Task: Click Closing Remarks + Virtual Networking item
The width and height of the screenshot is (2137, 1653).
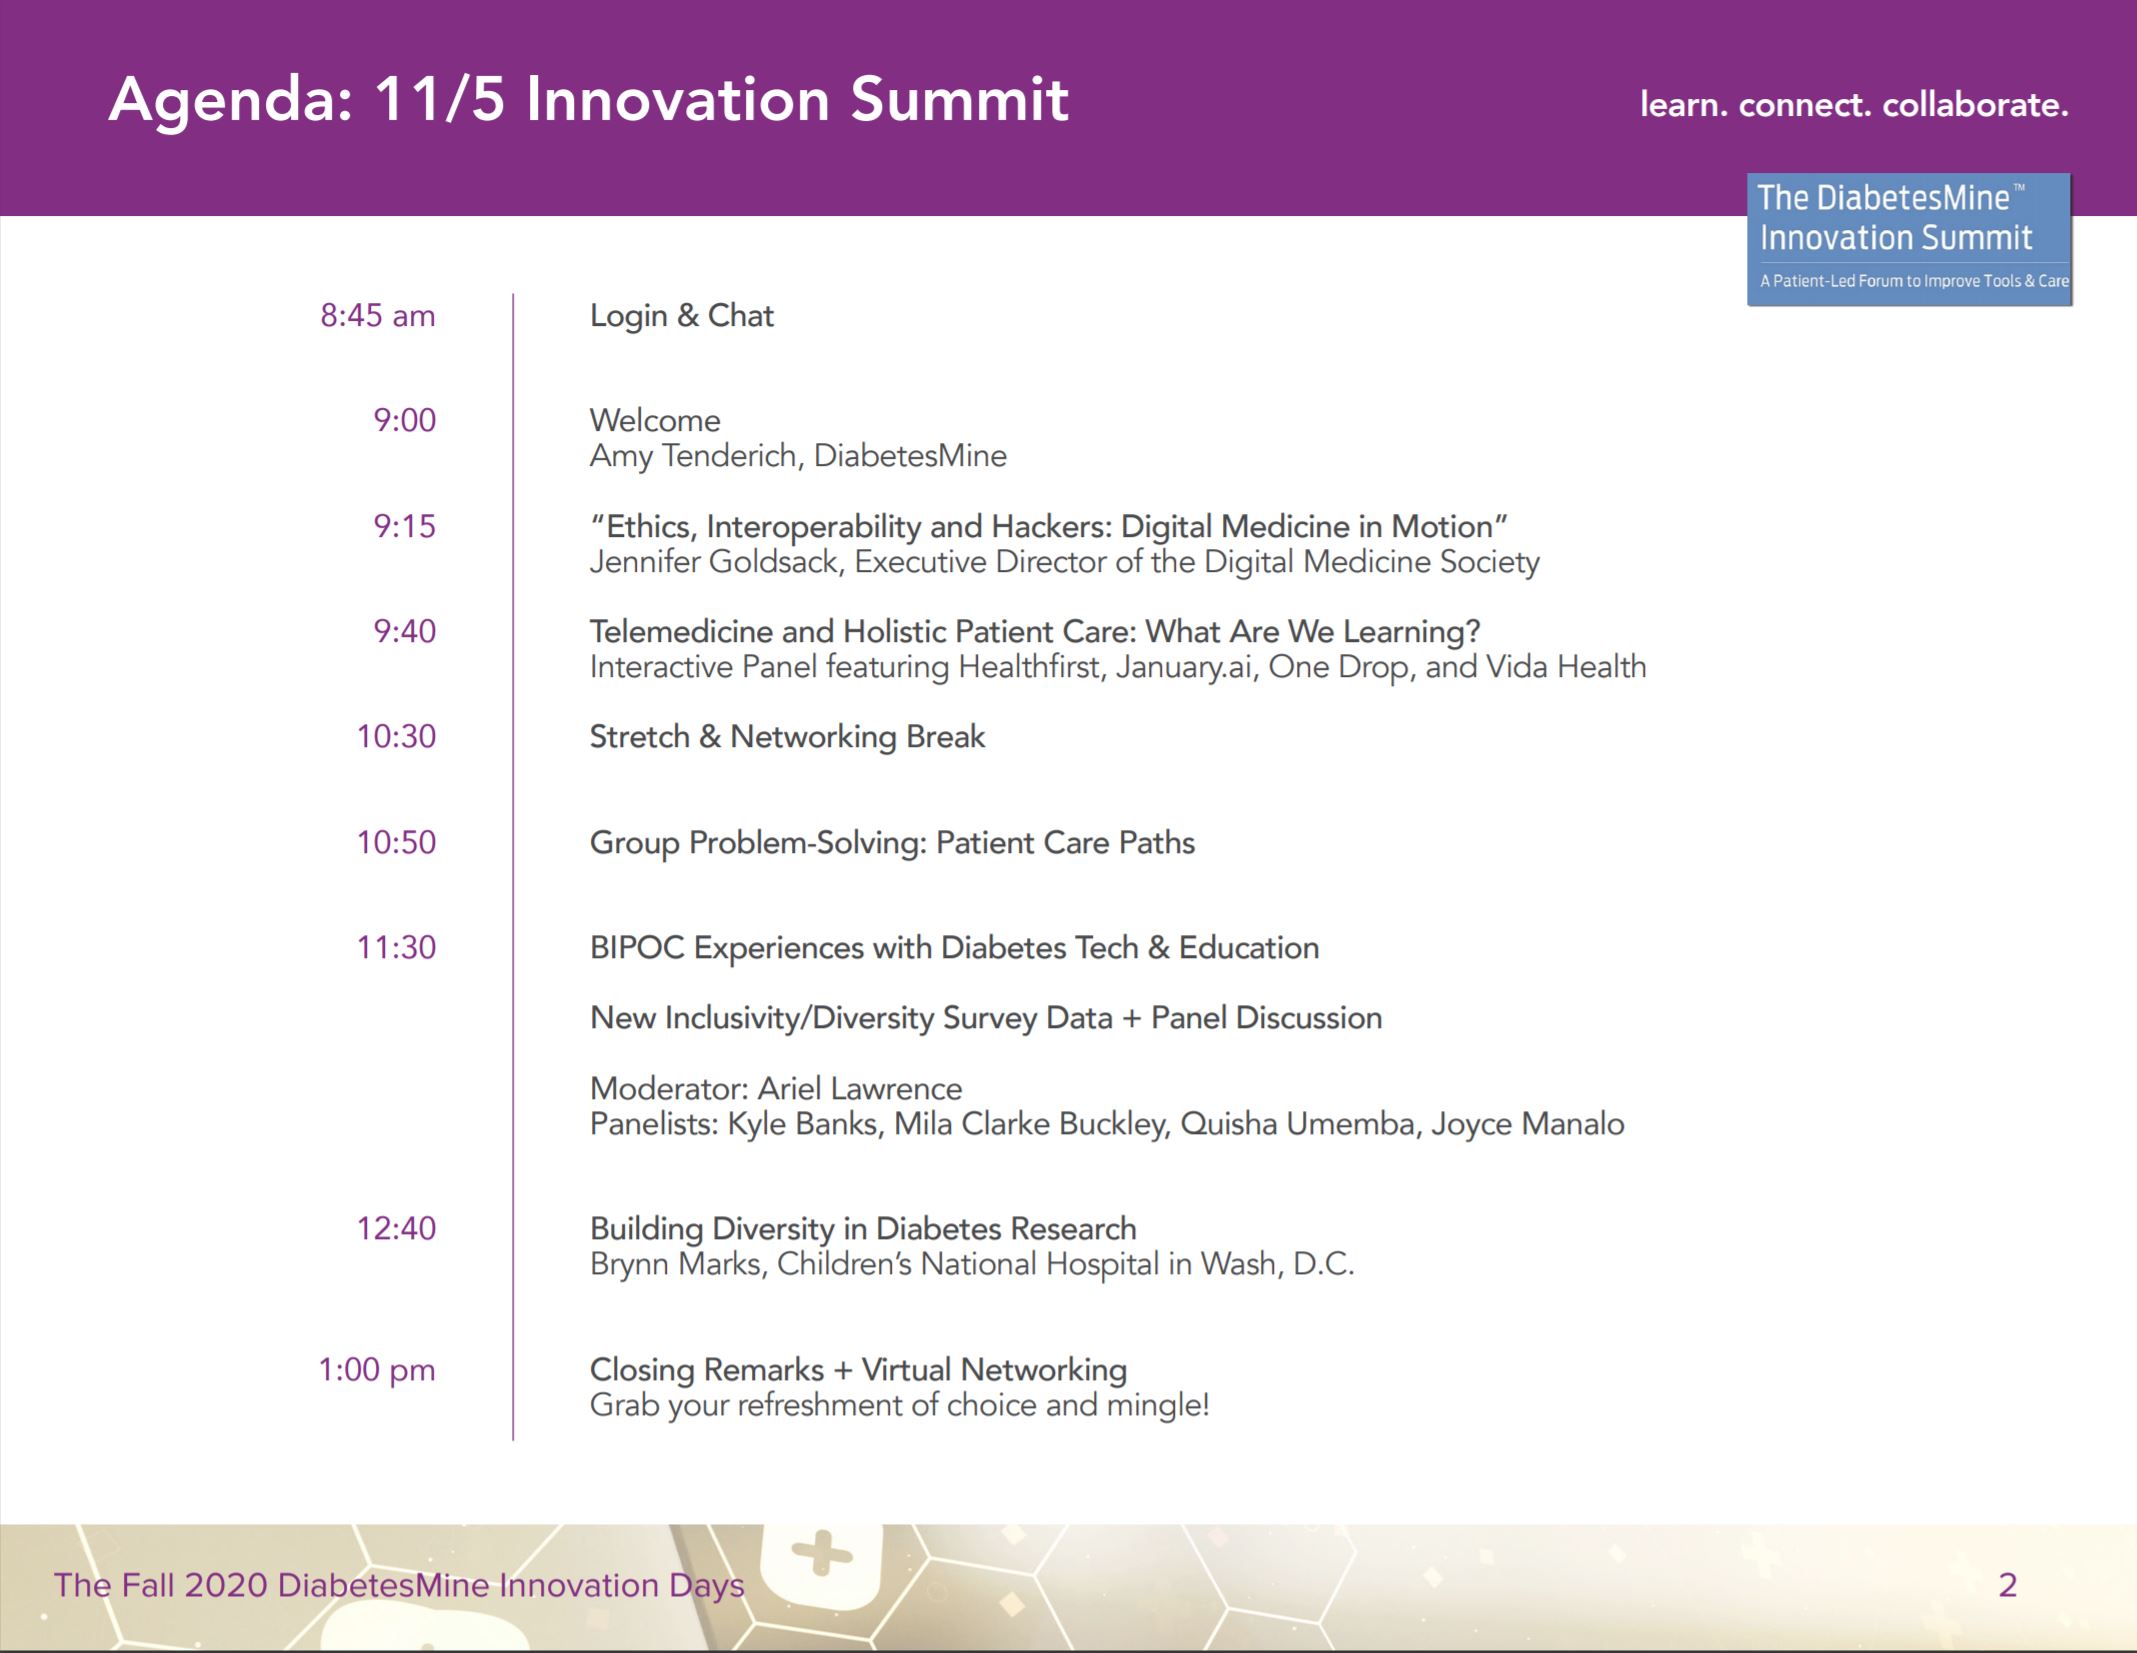Action: click(x=858, y=1369)
